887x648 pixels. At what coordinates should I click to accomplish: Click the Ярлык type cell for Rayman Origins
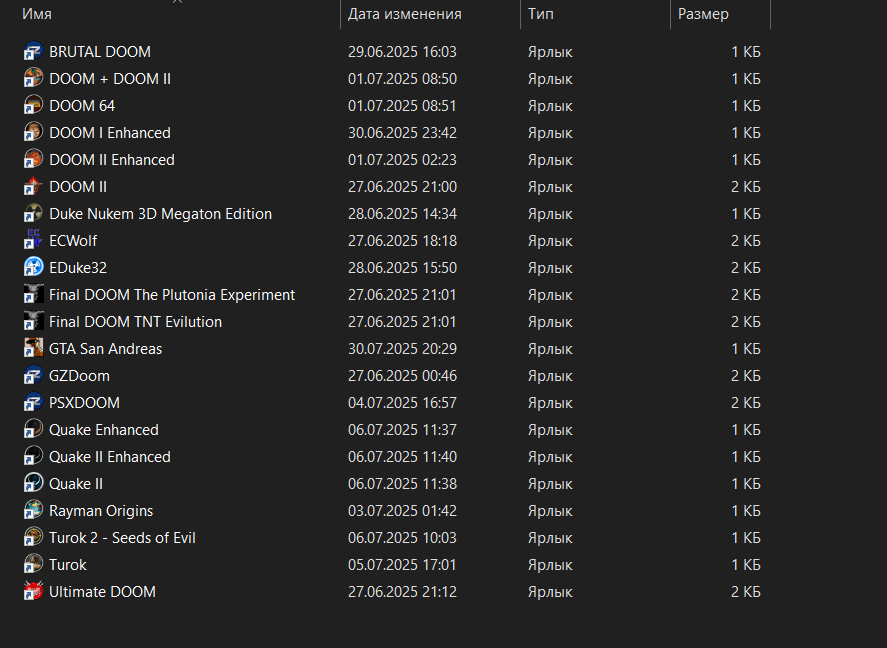[550, 511]
